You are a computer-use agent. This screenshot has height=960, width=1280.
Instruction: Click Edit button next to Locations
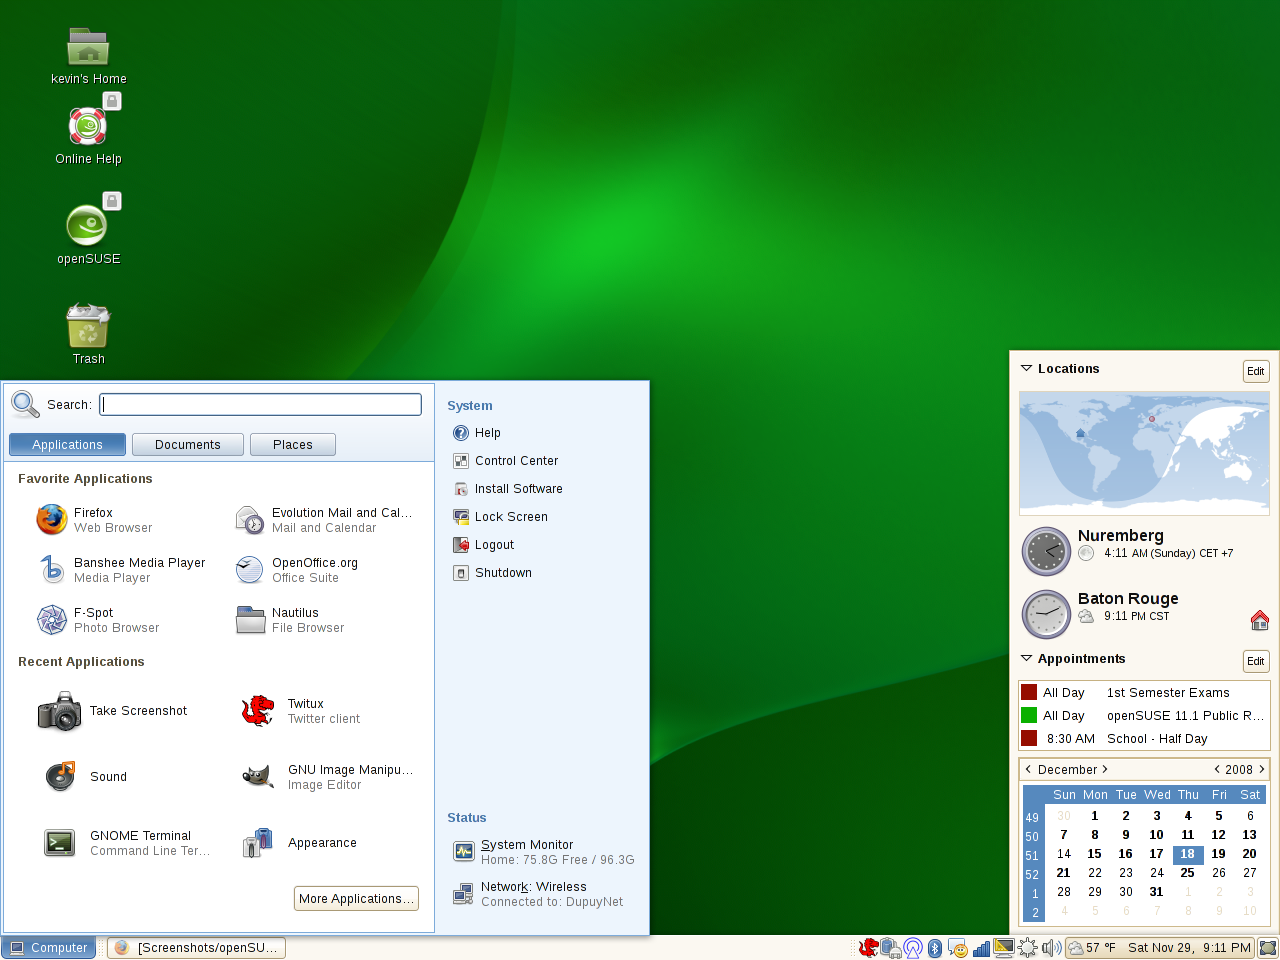click(x=1256, y=371)
